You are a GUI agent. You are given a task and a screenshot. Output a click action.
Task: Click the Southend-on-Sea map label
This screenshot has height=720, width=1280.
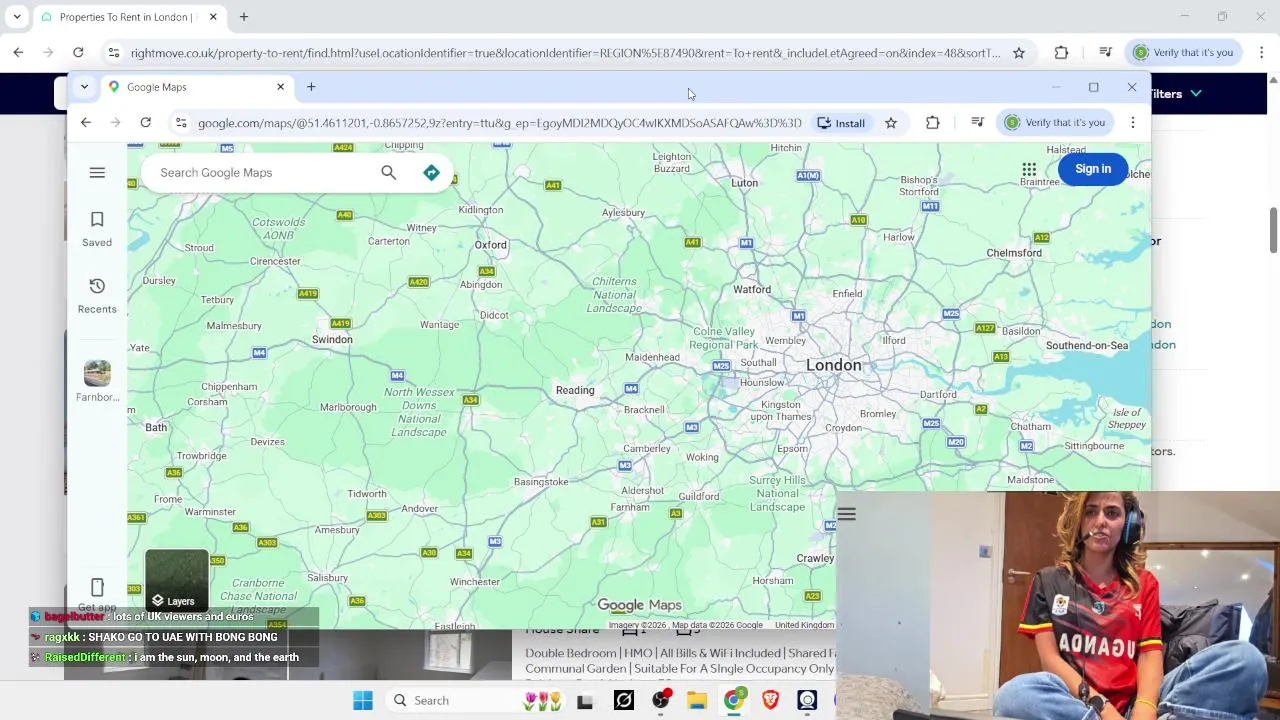coord(1086,345)
